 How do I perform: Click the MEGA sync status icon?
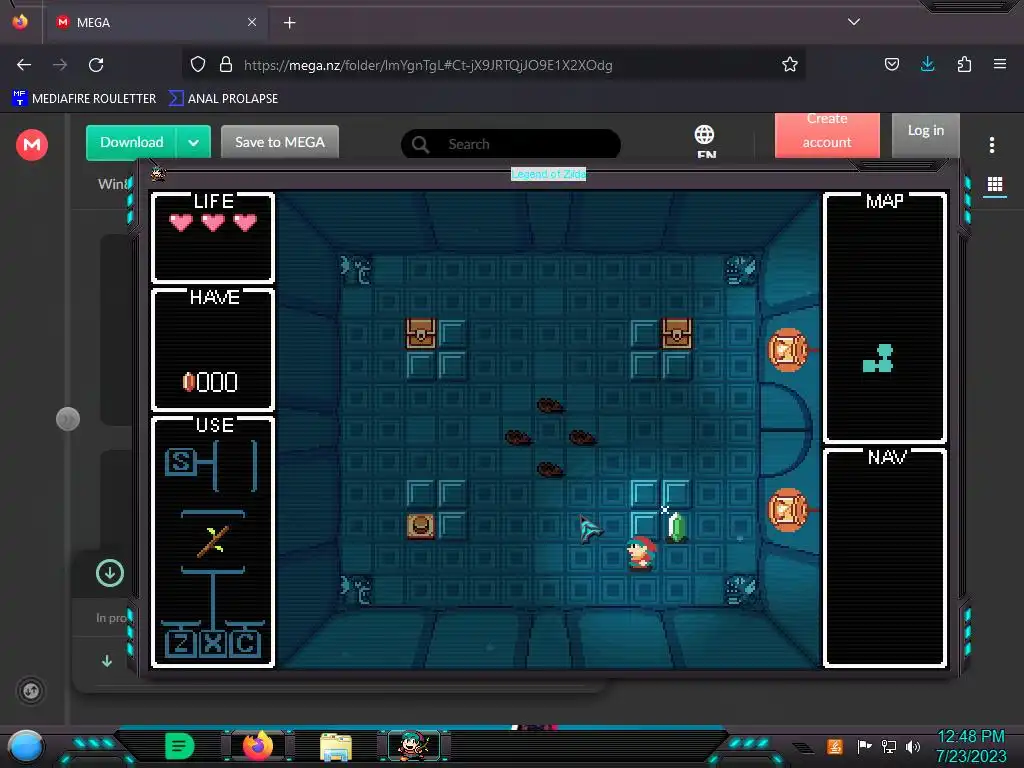[x=31, y=690]
